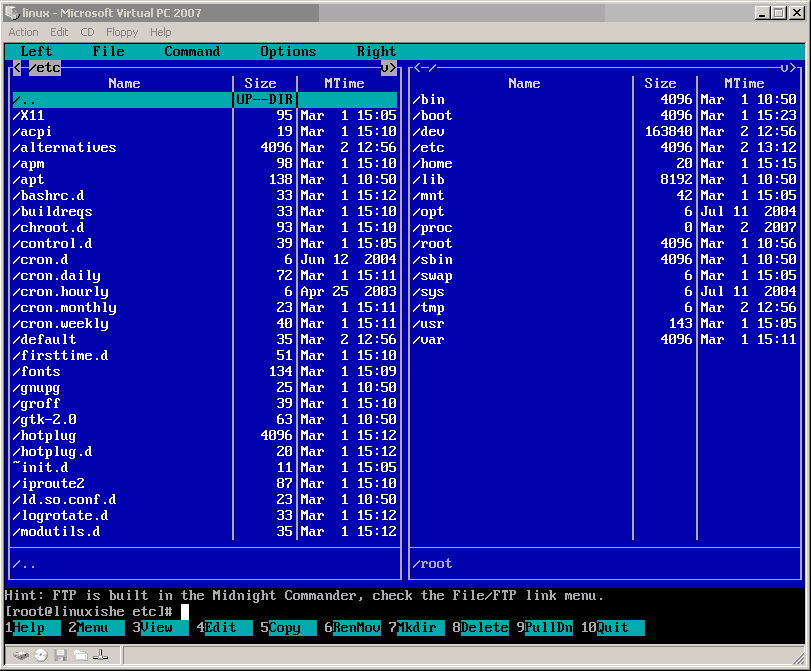Select the /hotplug.d directory row

[205, 452]
